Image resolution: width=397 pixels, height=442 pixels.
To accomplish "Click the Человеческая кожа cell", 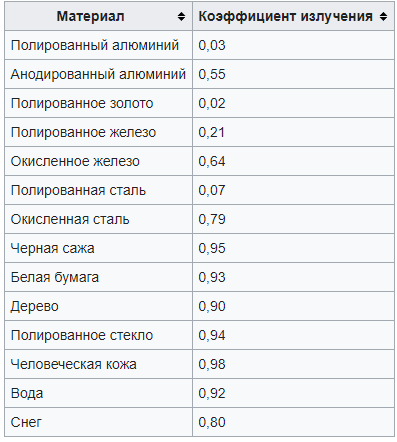I will click(x=98, y=364).
